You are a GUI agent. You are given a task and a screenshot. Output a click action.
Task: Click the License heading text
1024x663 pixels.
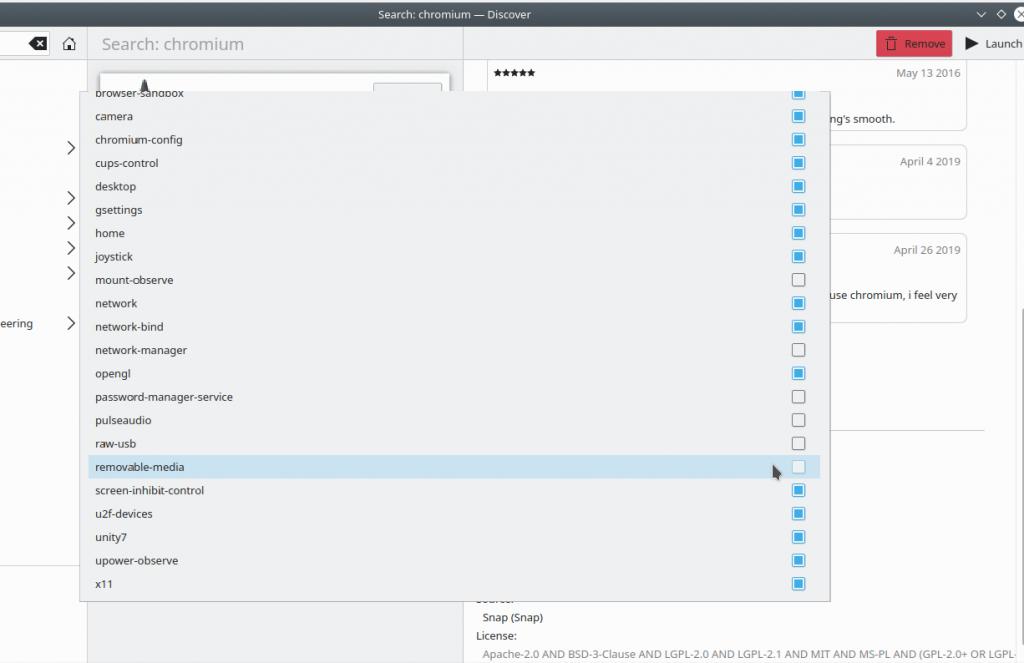click(496, 636)
